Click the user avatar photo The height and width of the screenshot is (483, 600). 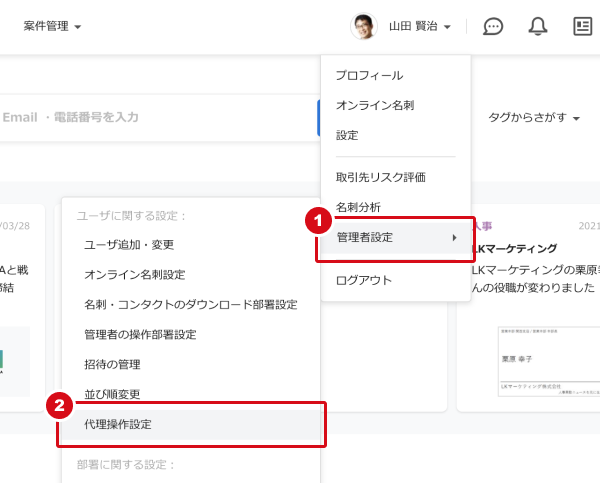click(364, 26)
